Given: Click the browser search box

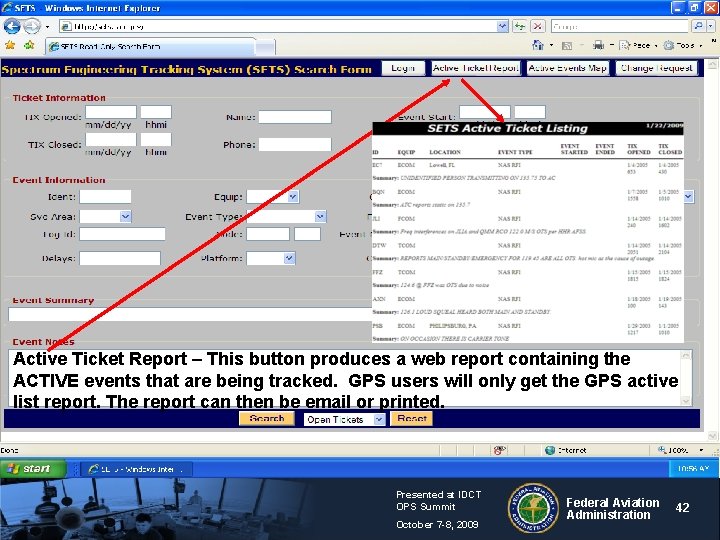Looking at the screenshot, I should [x=620, y=26].
